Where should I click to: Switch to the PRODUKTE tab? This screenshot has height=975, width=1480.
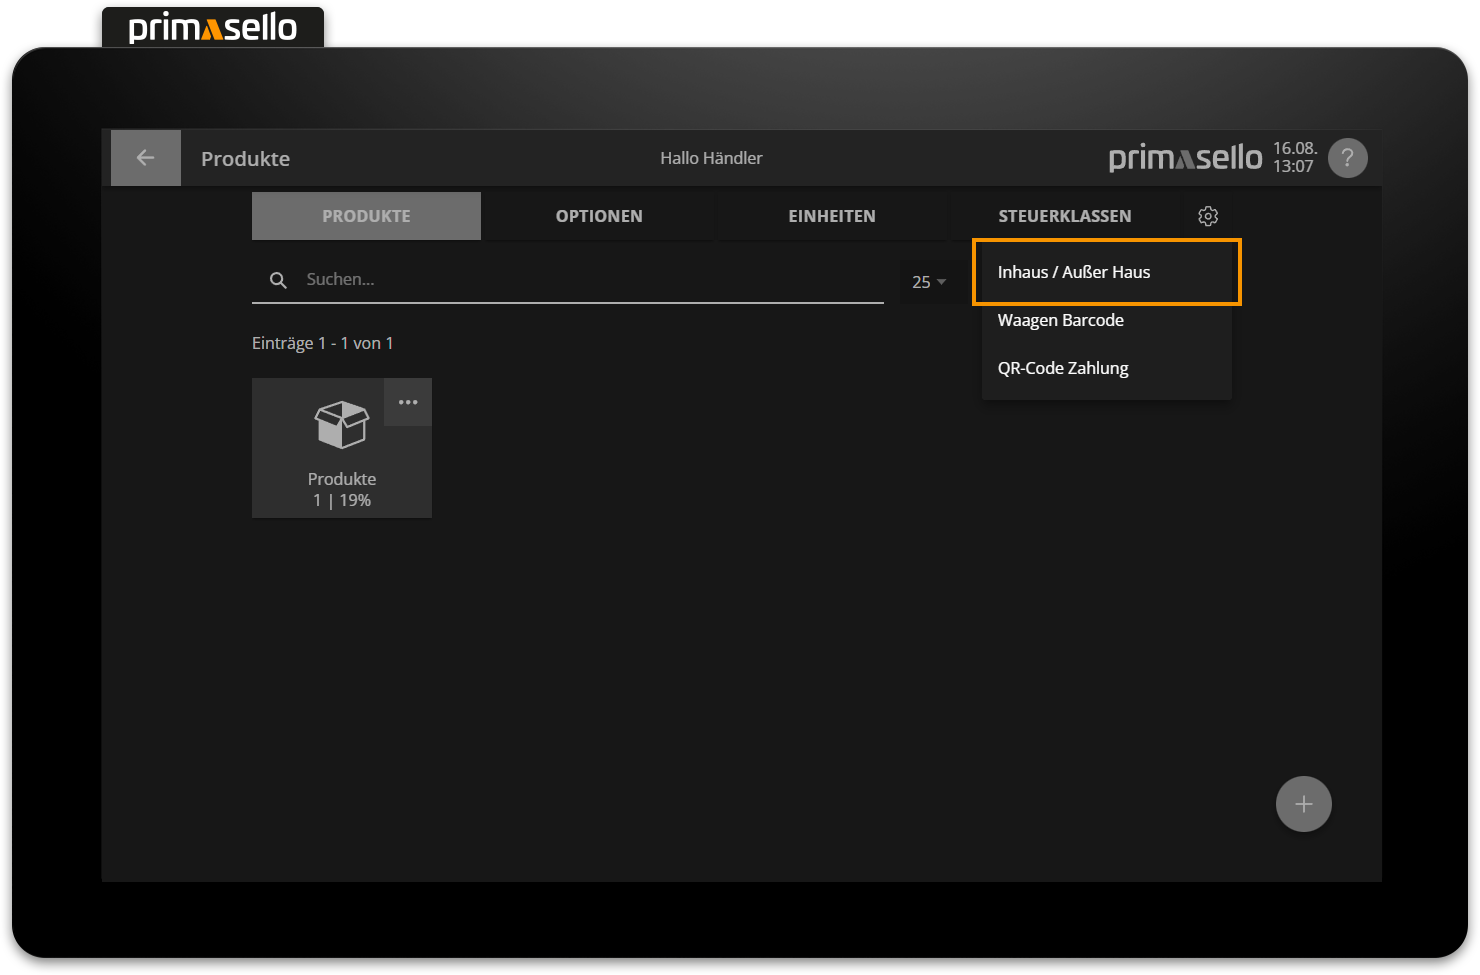[x=366, y=216]
